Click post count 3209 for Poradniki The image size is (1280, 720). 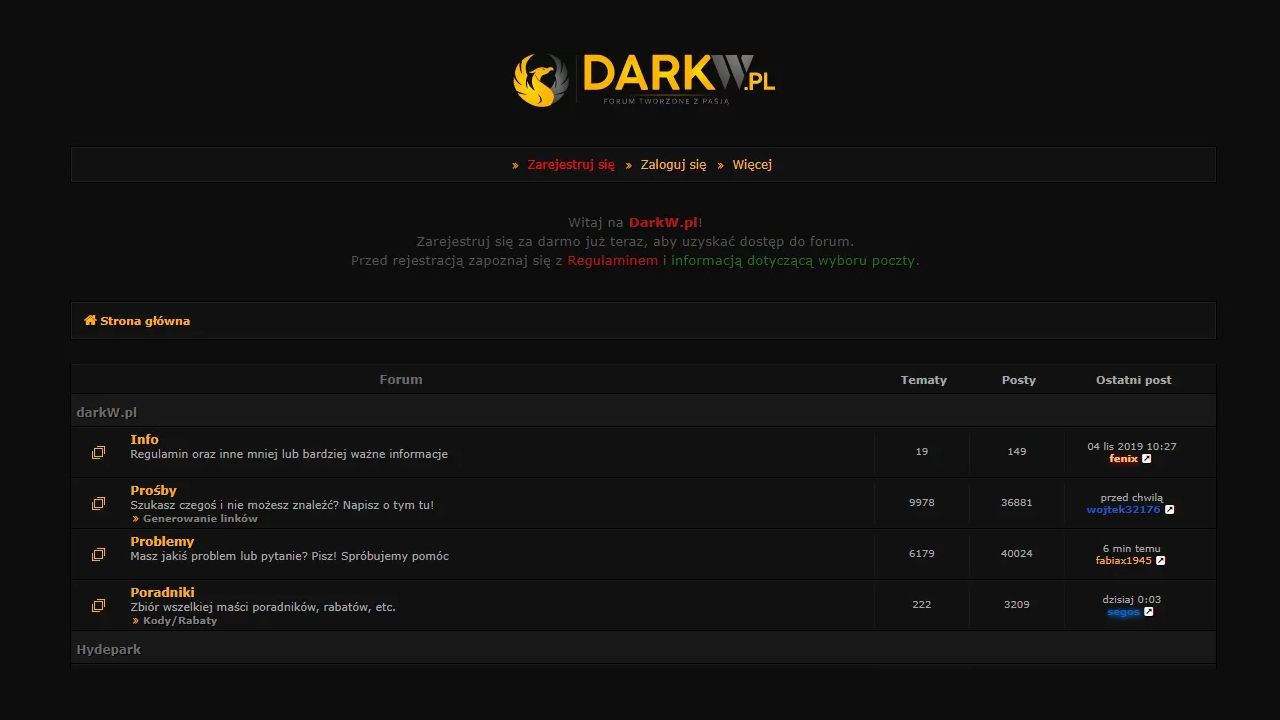1017,605
